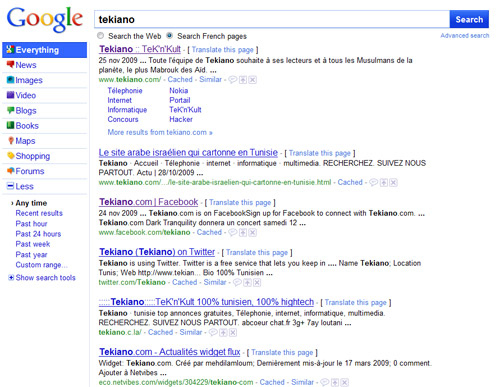Promote the tekiano.c.la result
500x387 pixels.
223,332
